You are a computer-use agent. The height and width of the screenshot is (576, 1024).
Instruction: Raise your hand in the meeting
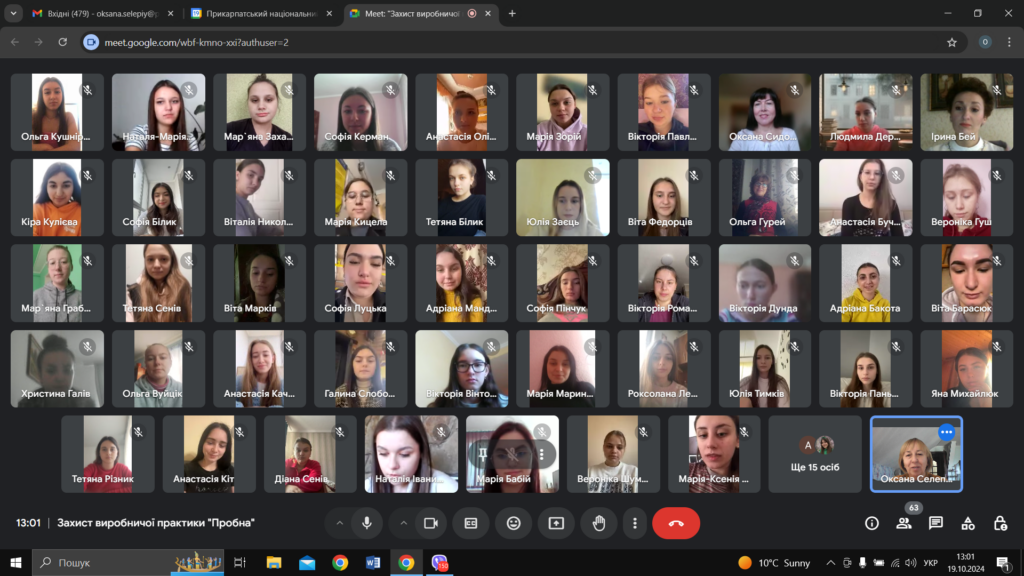(599, 523)
